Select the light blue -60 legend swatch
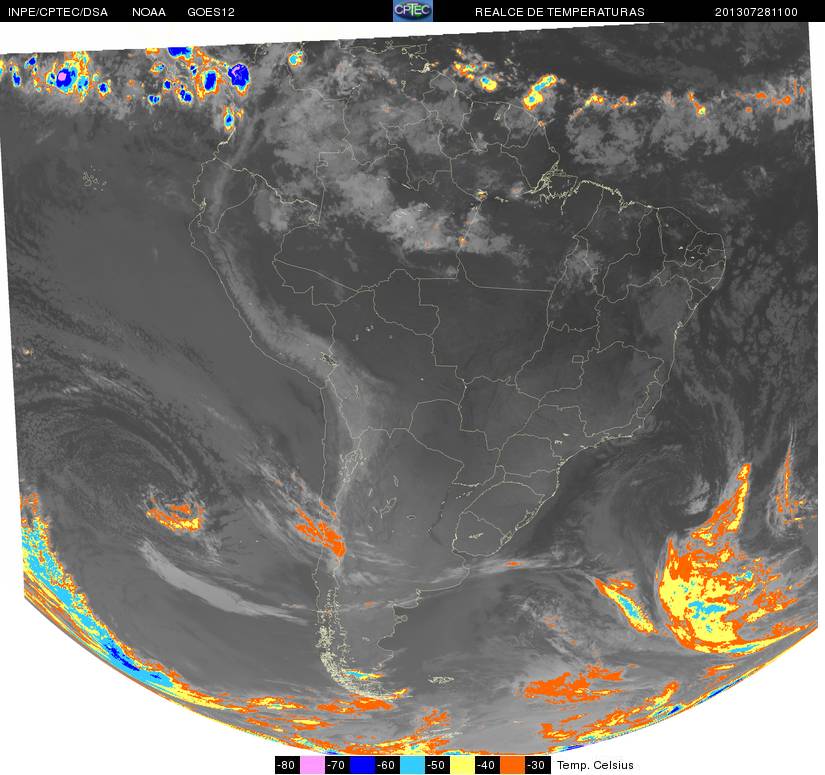 point(412,765)
